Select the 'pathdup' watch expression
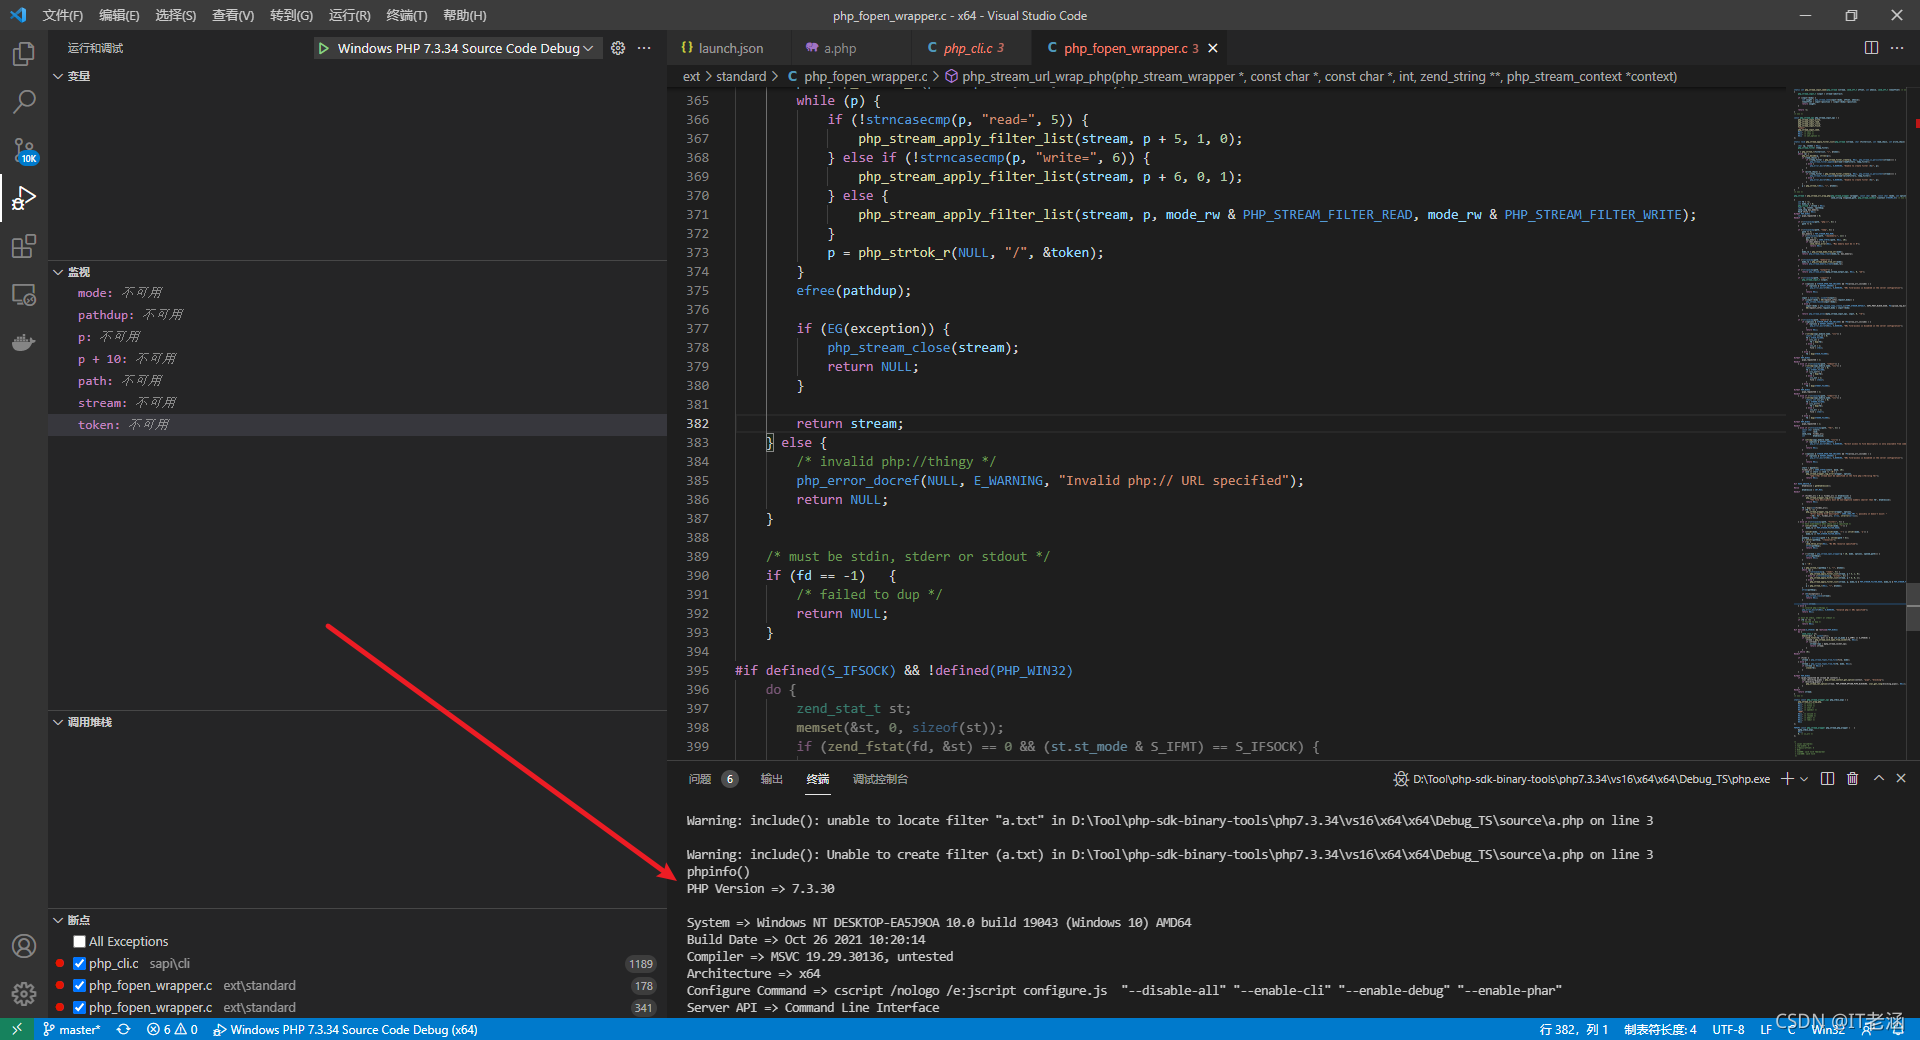 [x=357, y=315]
